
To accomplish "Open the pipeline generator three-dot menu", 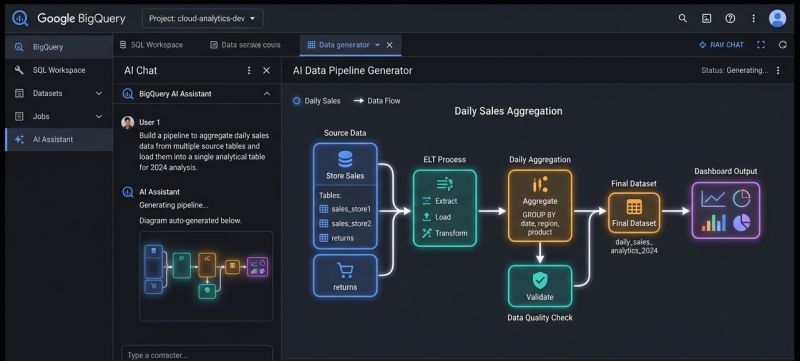I will click(x=778, y=70).
